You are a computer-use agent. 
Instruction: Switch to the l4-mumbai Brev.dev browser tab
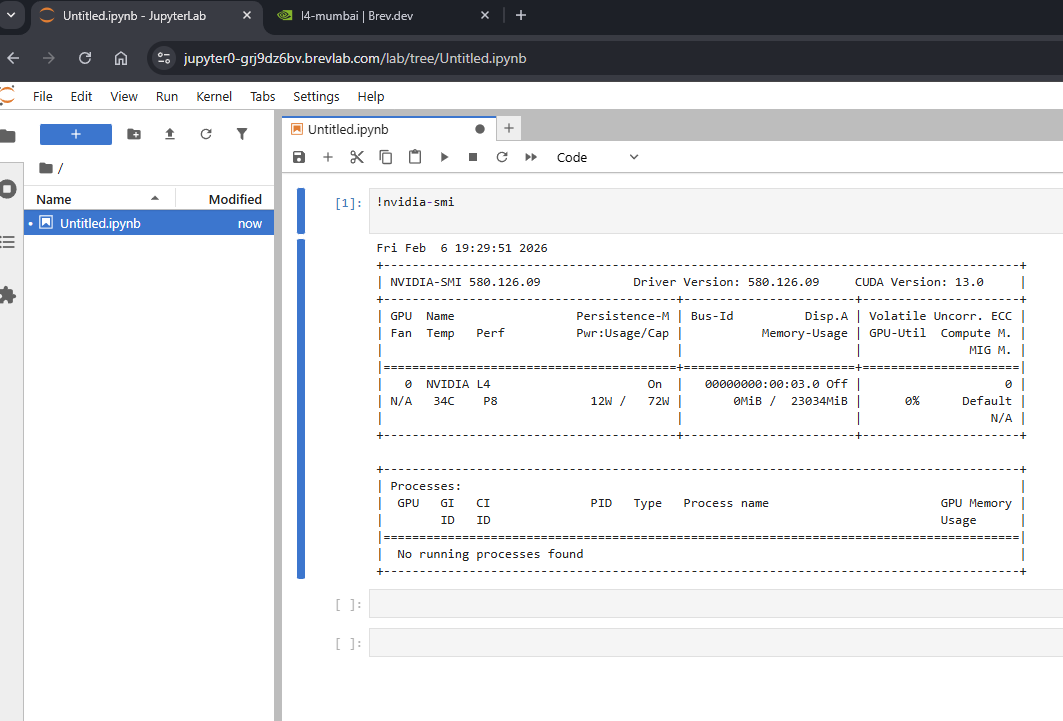pos(380,16)
